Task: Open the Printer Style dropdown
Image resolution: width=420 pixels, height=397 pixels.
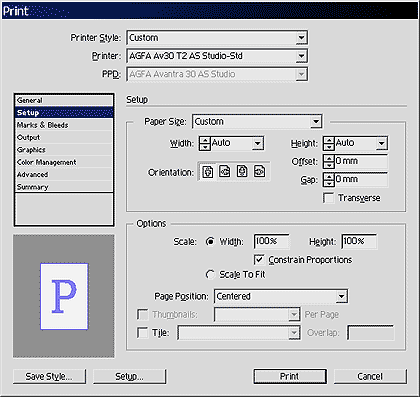Action: pyautogui.click(x=217, y=38)
